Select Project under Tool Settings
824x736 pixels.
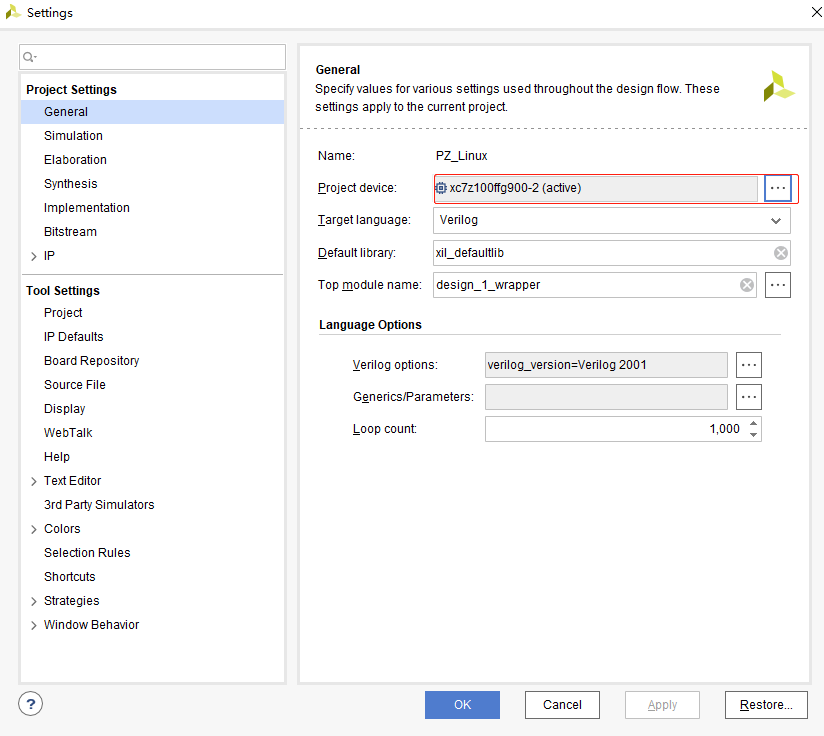coord(63,313)
